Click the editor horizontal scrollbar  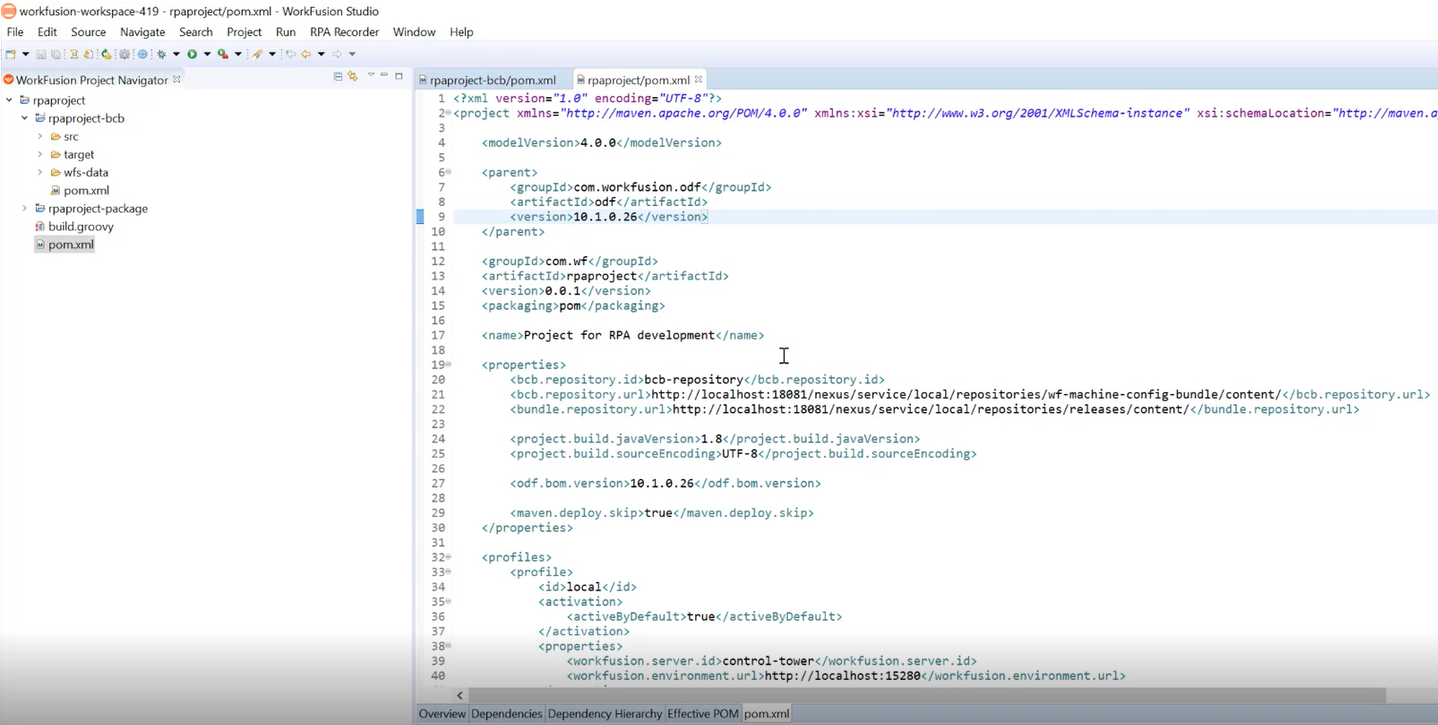click(926, 695)
